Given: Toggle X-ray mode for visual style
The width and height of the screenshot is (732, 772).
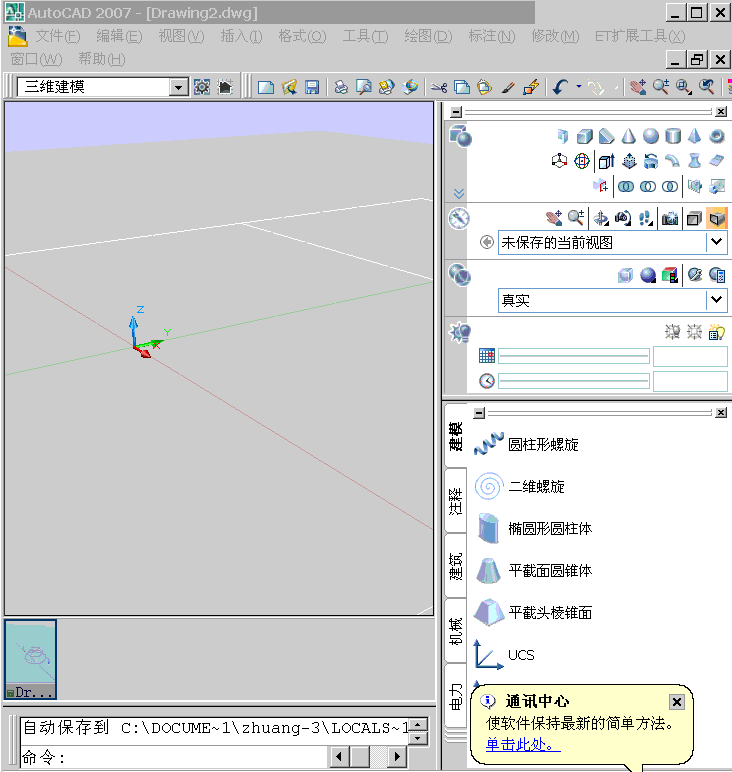Looking at the screenshot, I should [x=625, y=275].
